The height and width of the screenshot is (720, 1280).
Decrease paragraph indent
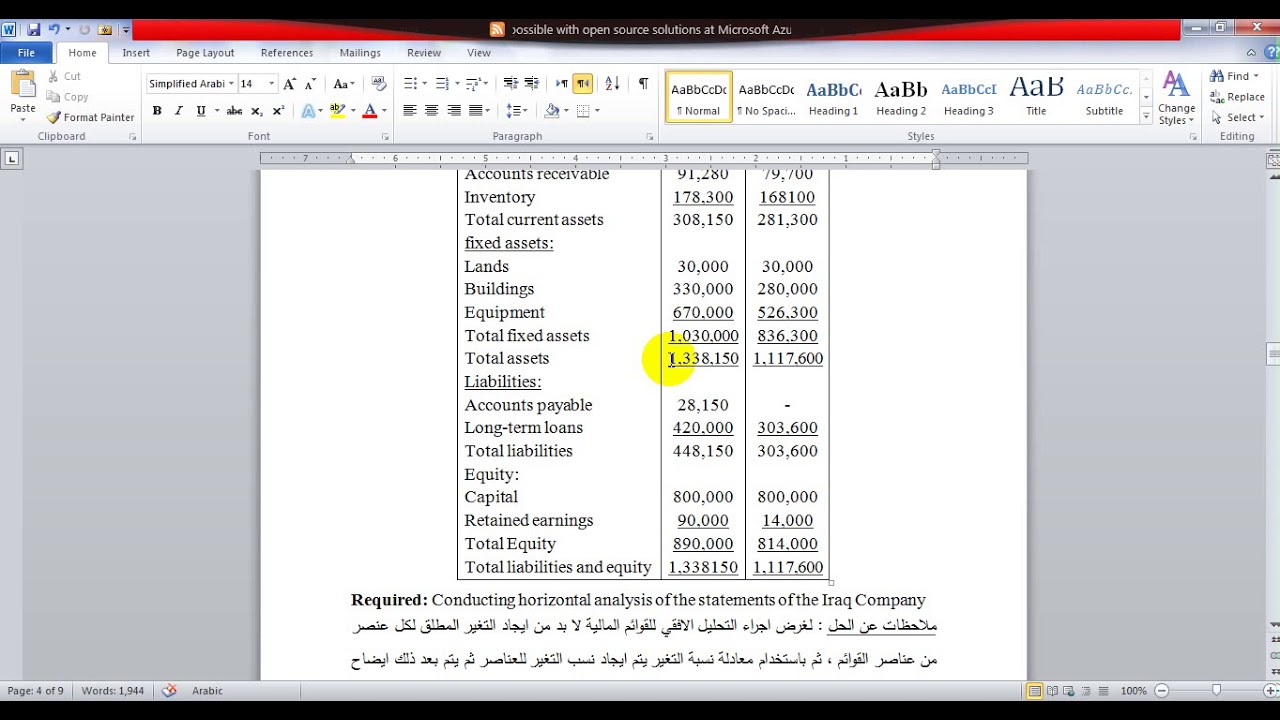(x=510, y=84)
